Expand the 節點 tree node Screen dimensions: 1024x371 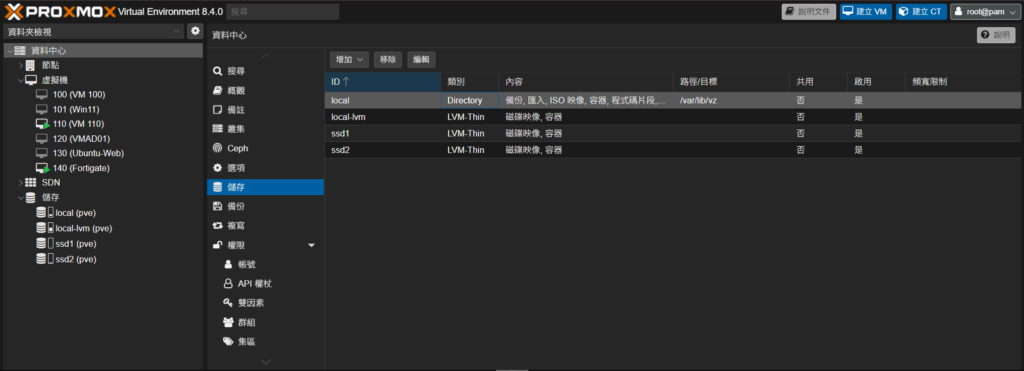pyautogui.click(x=20, y=65)
